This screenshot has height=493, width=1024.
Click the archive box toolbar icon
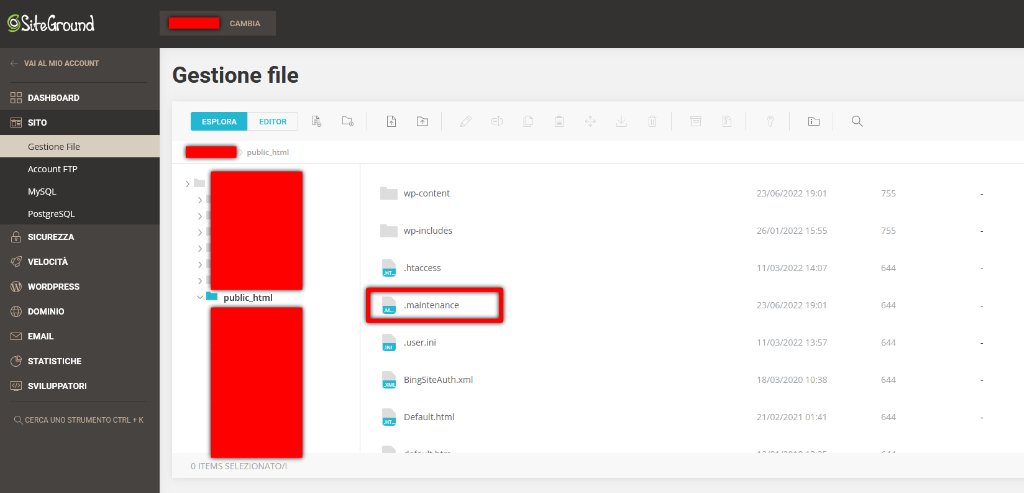coord(696,121)
